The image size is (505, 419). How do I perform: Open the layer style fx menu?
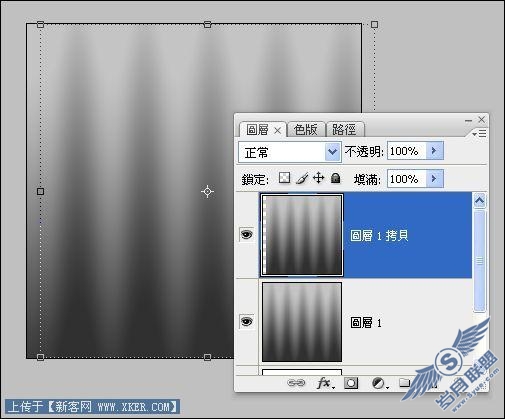tap(325, 383)
